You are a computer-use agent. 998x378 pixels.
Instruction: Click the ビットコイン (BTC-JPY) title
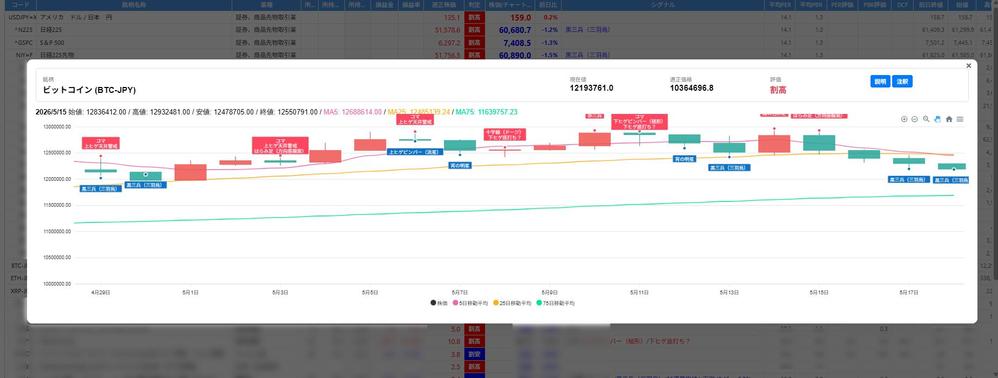[x=89, y=90]
